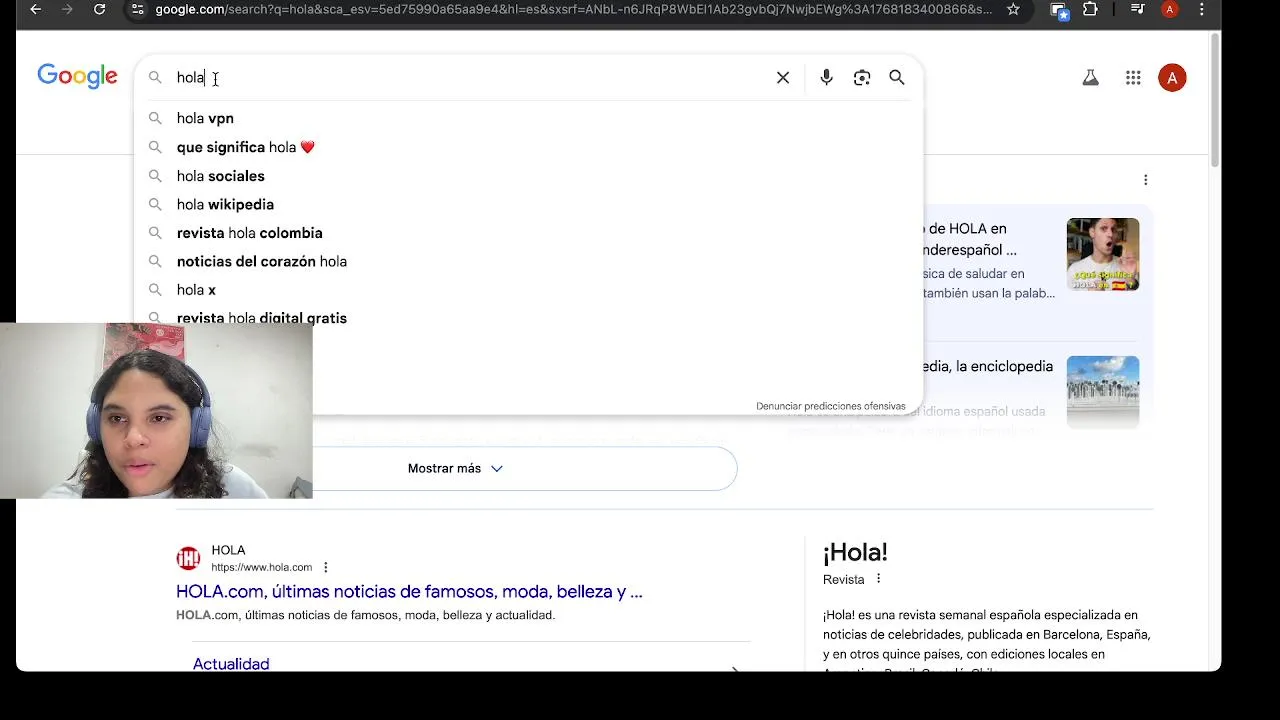Screen dimensions: 1280x720
Task: Click the https://www.hola.com URL text
Action: [x=261, y=567]
